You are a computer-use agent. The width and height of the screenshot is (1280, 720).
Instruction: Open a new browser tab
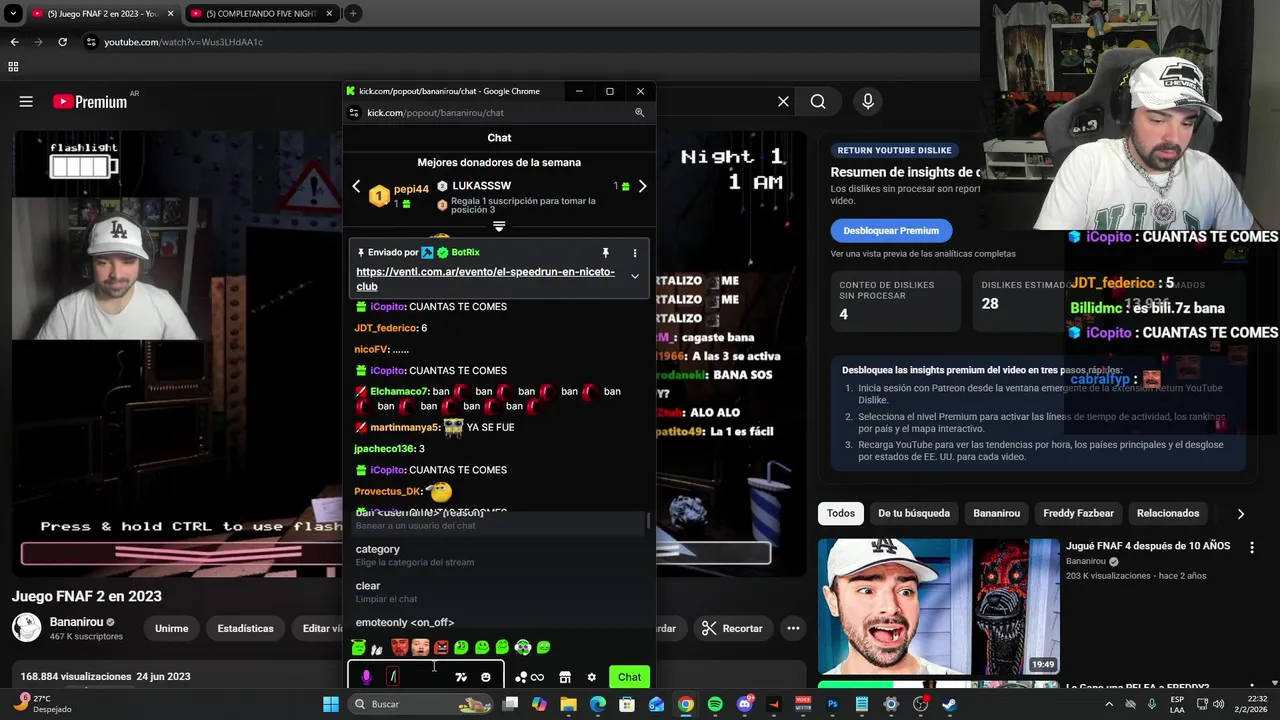(353, 13)
